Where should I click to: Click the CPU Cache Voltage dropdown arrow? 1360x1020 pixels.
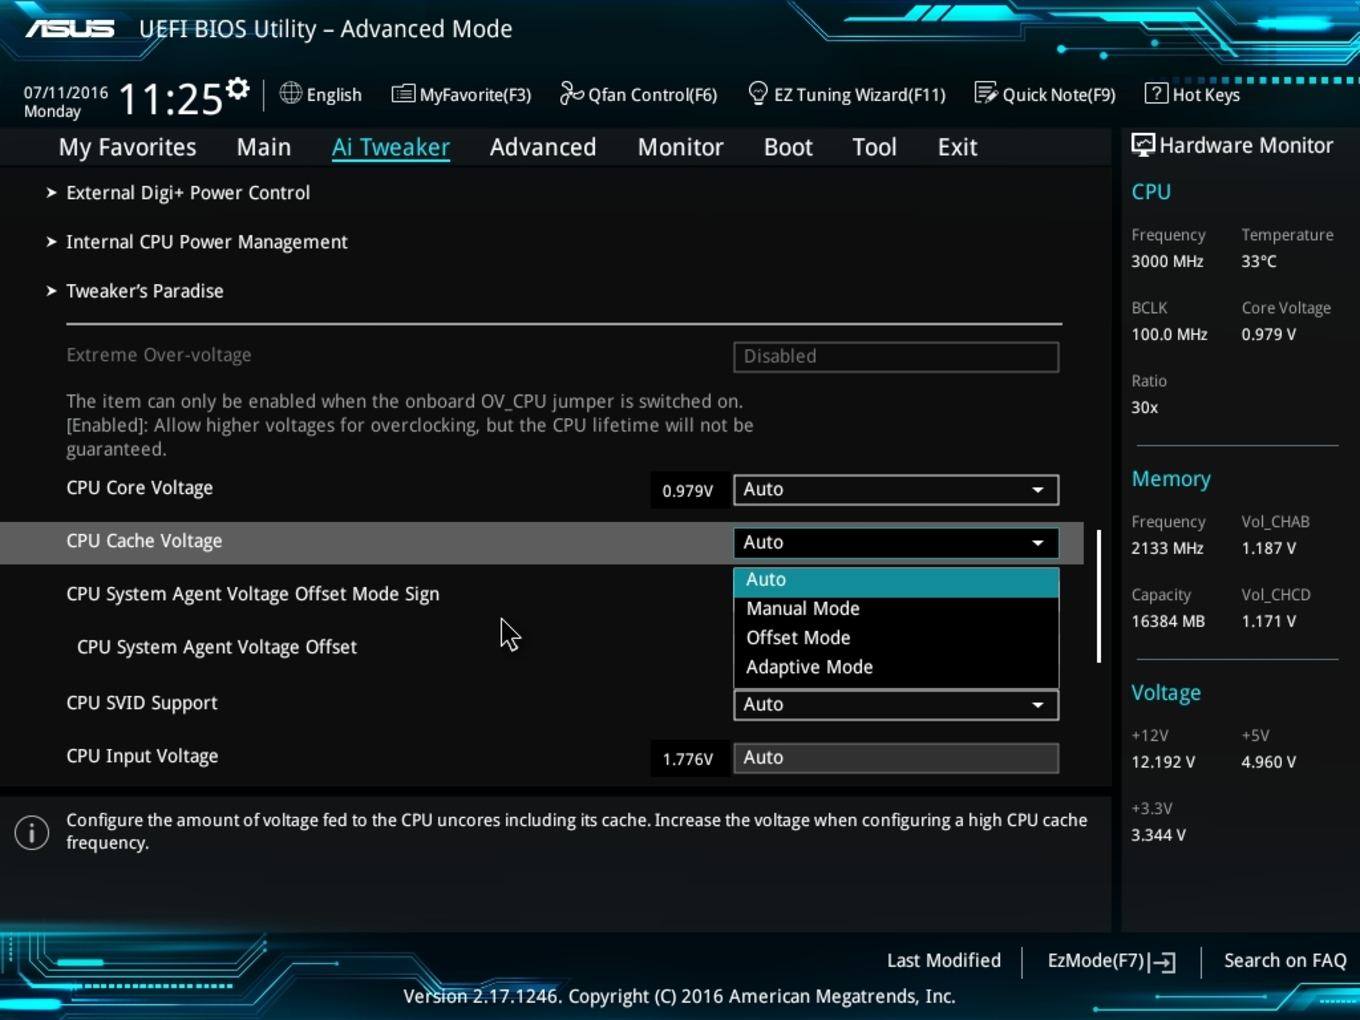[1038, 543]
